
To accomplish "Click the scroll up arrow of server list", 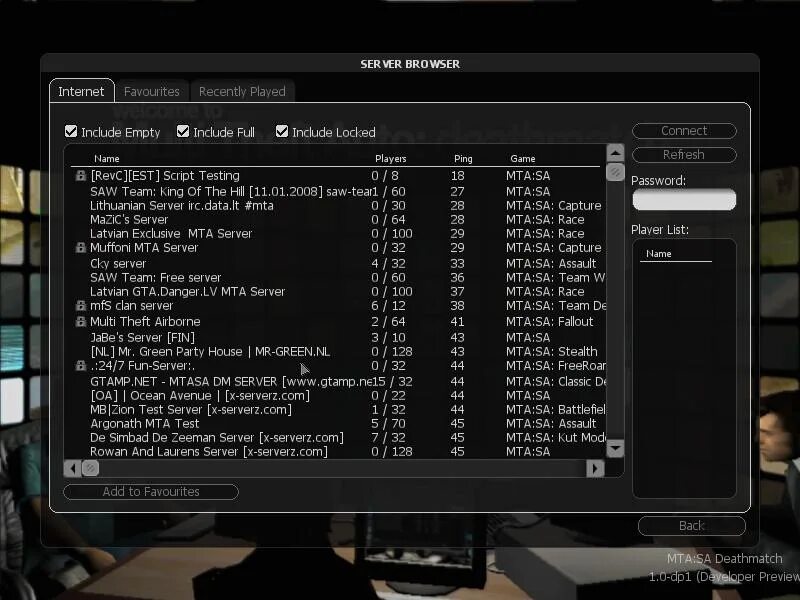I will pos(615,153).
